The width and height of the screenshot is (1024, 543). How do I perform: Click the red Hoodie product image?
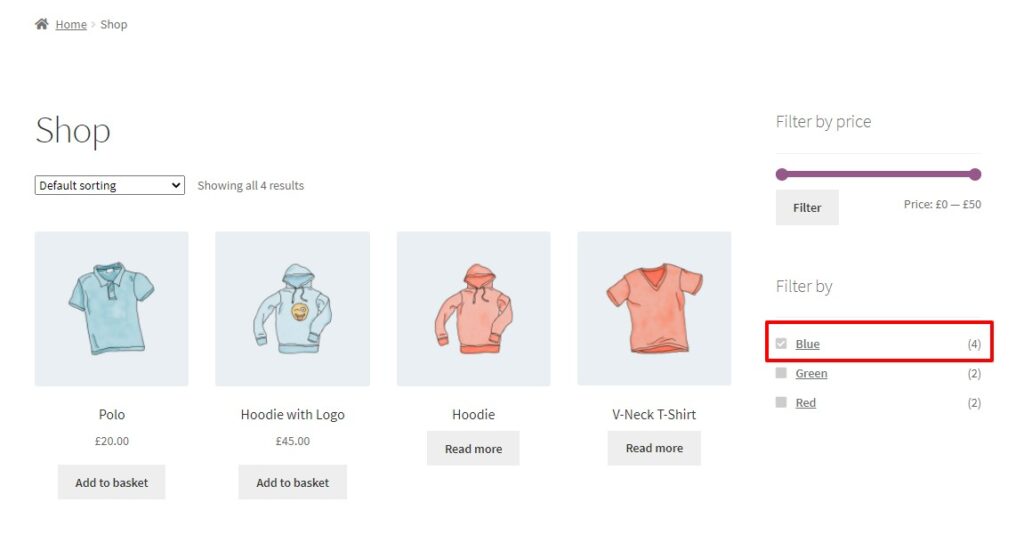pos(473,308)
